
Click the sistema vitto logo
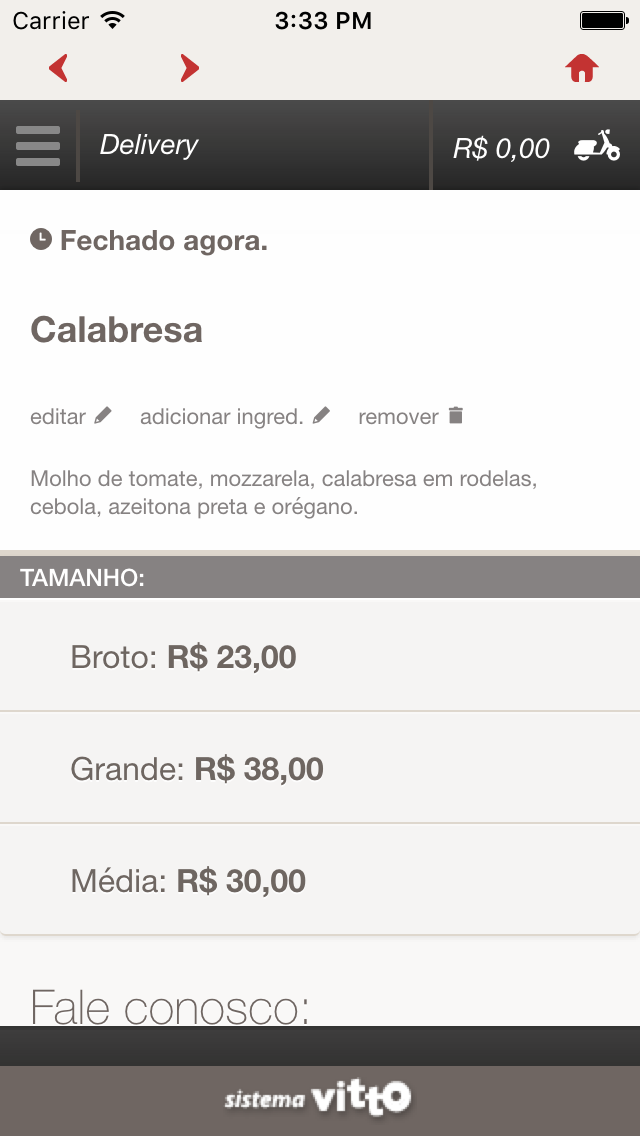320,1097
